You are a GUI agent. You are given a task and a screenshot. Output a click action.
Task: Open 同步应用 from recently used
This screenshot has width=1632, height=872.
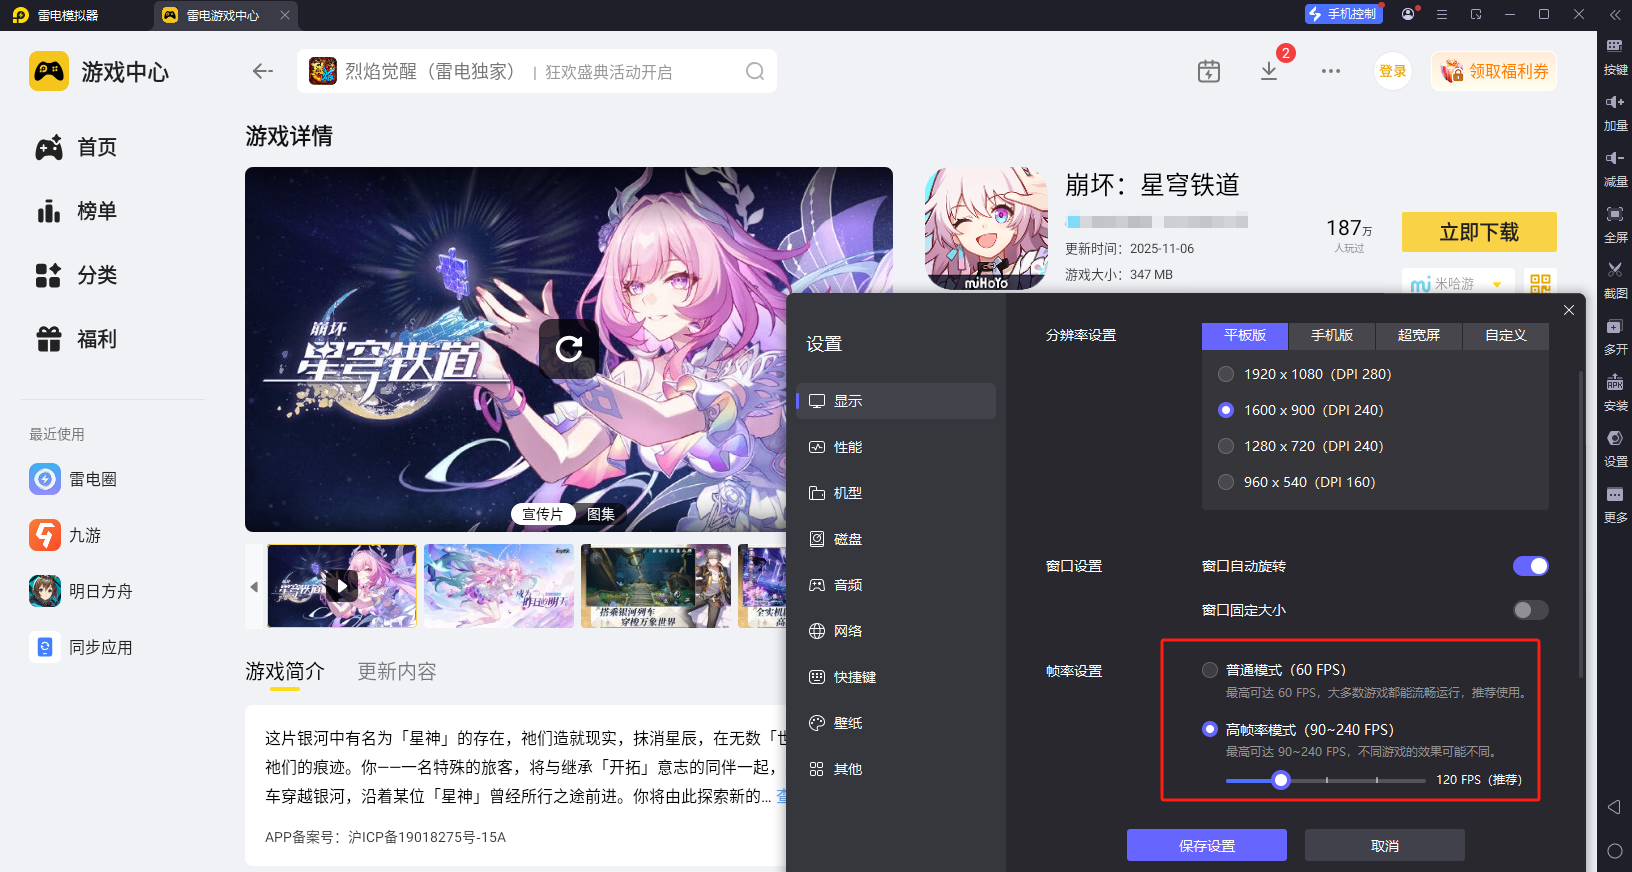pos(82,647)
